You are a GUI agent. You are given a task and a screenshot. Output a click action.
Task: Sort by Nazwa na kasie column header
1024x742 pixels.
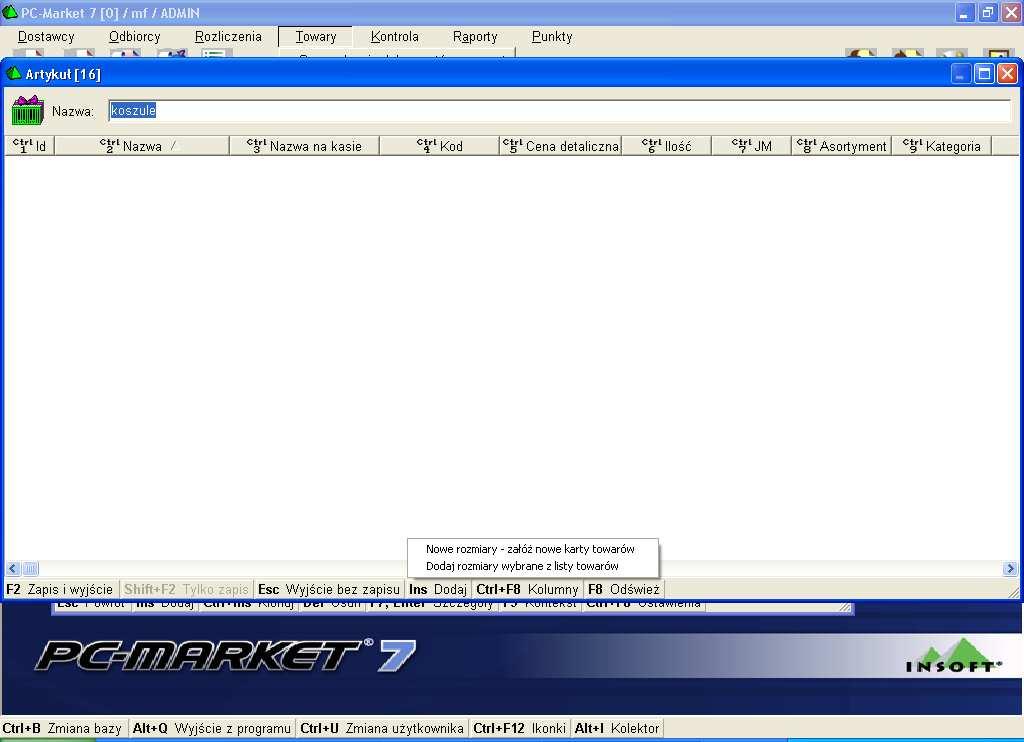(304, 146)
